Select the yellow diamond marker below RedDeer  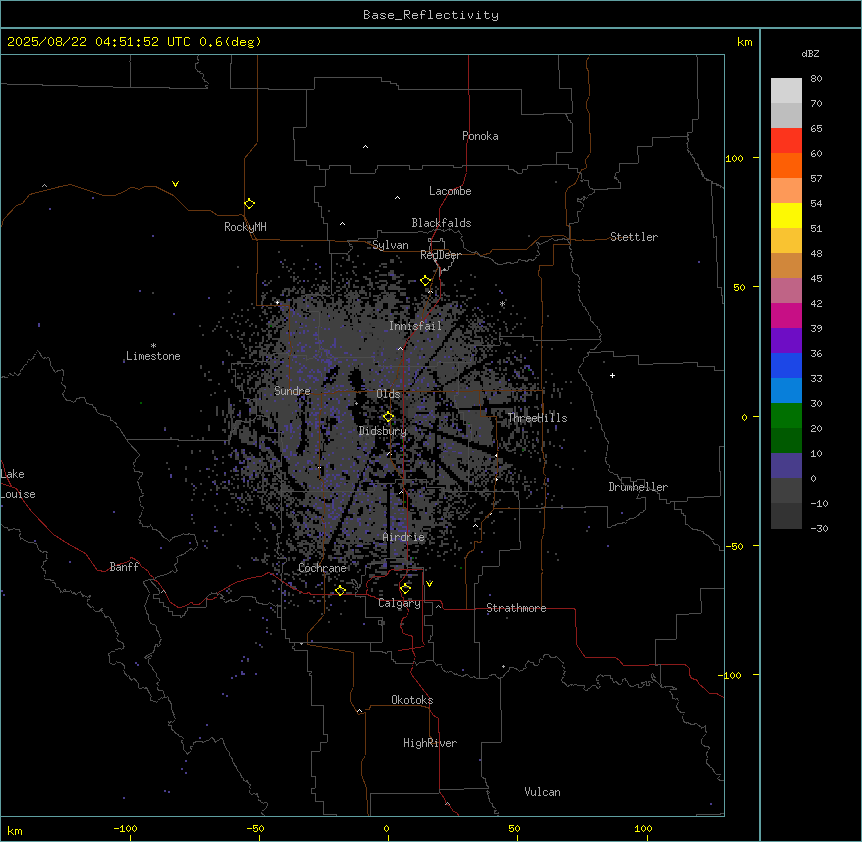pyautogui.click(x=426, y=281)
